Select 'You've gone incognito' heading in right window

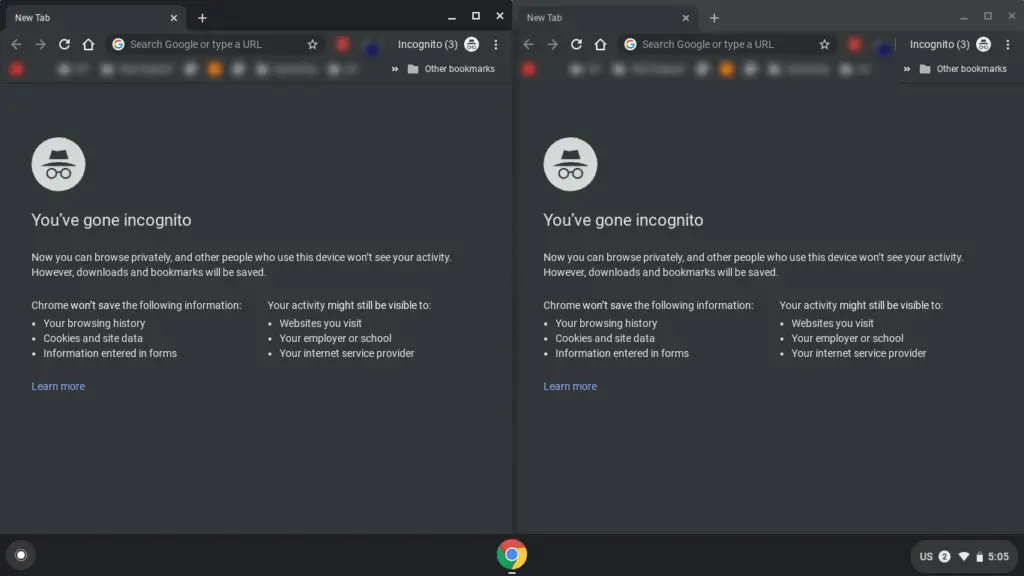tap(624, 220)
